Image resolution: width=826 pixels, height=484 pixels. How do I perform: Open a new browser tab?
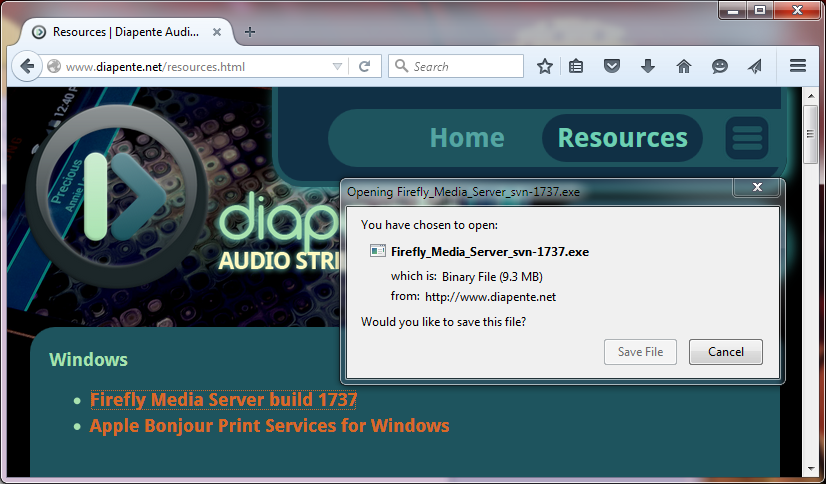pyautogui.click(x=250, y=32)
